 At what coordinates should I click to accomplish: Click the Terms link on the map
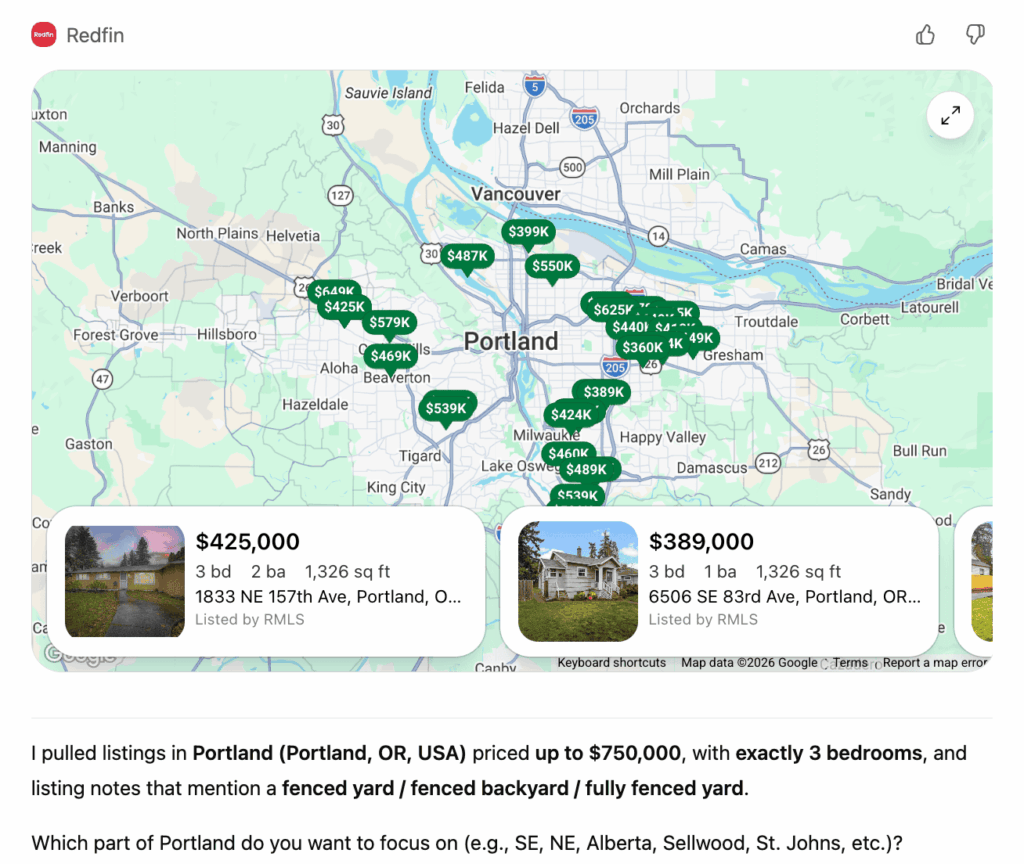pyautogui.click(x=849, y=662)
